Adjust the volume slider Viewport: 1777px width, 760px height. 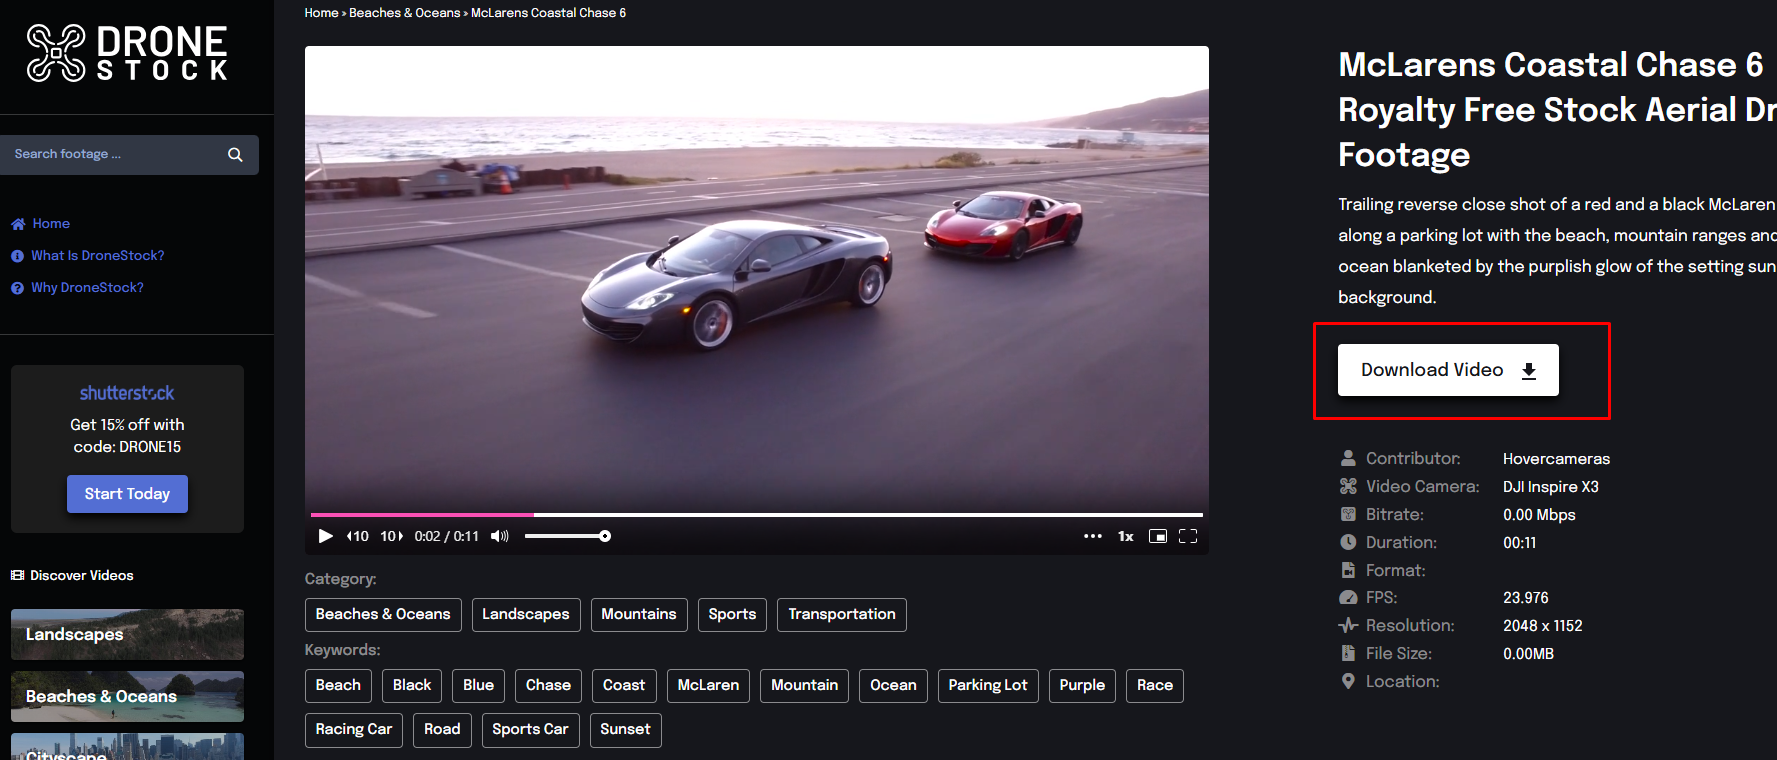[x=567, y=536]
